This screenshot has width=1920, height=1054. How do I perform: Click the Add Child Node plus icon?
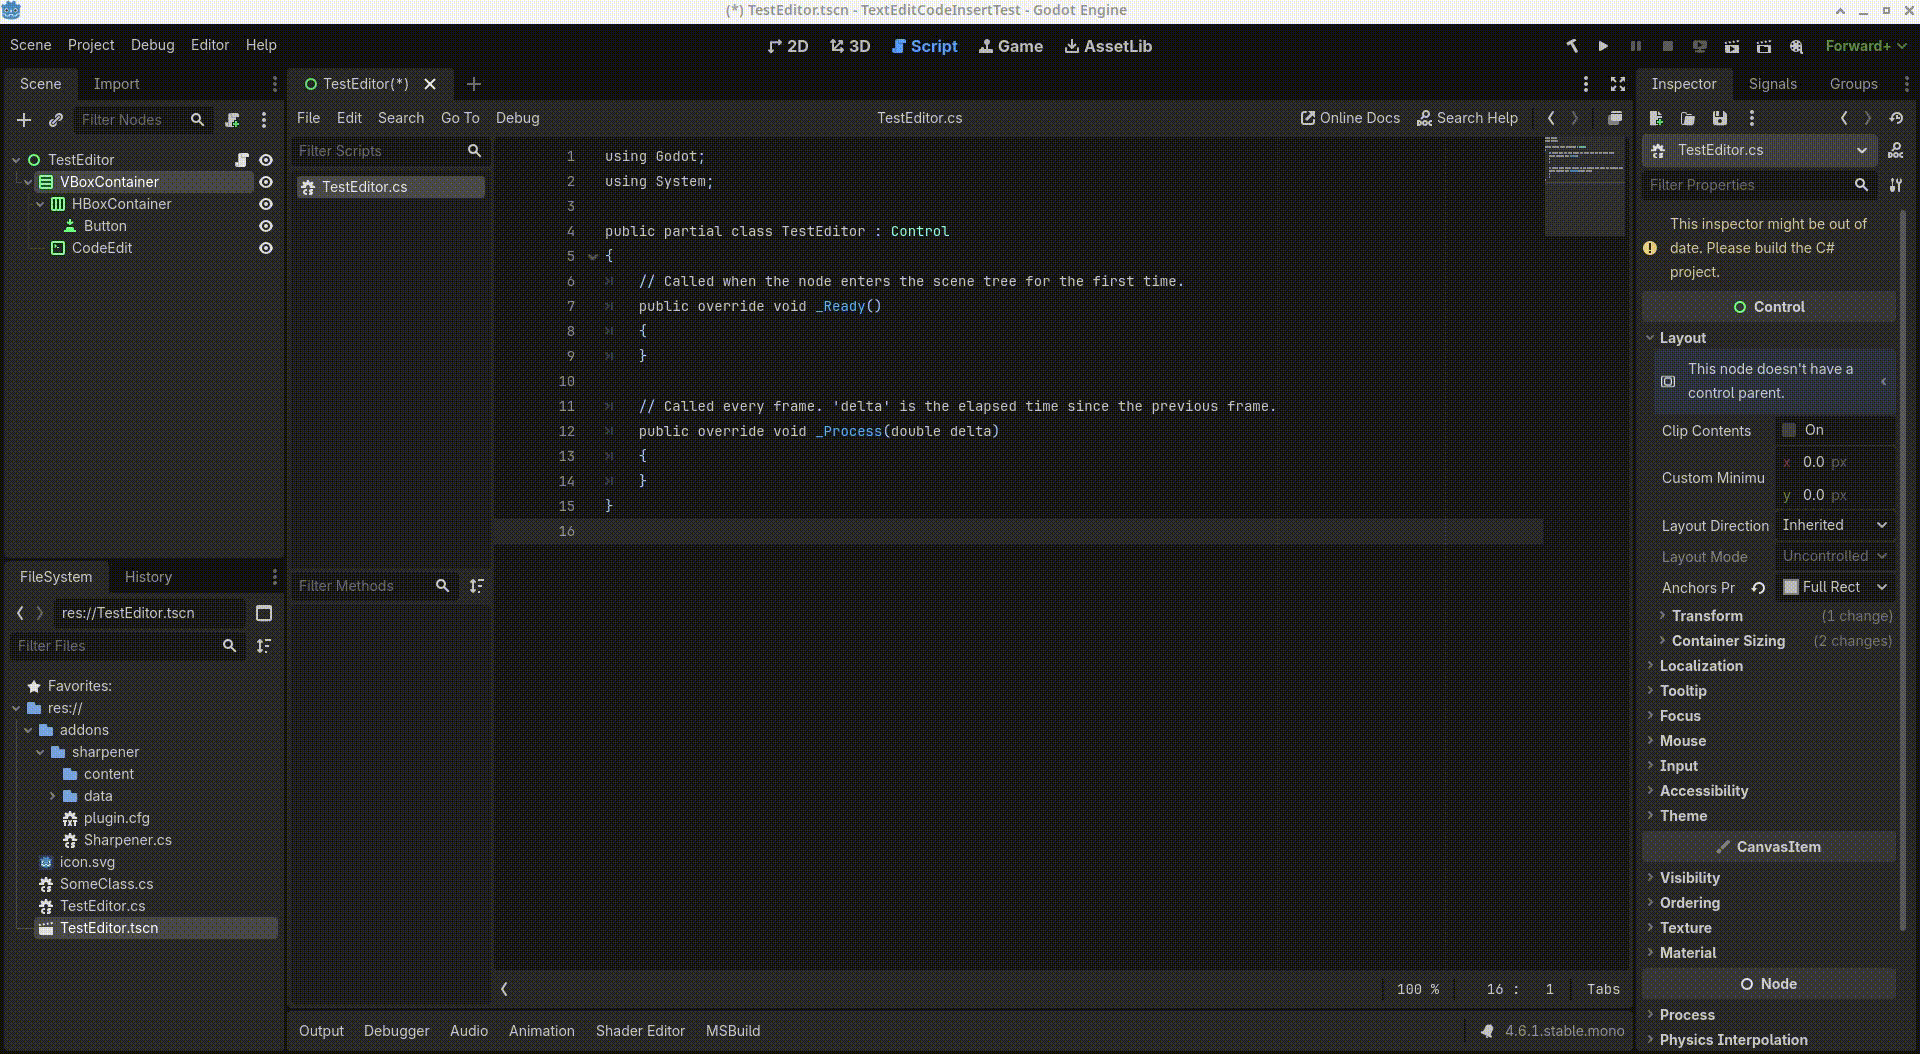tap(24, 120)
